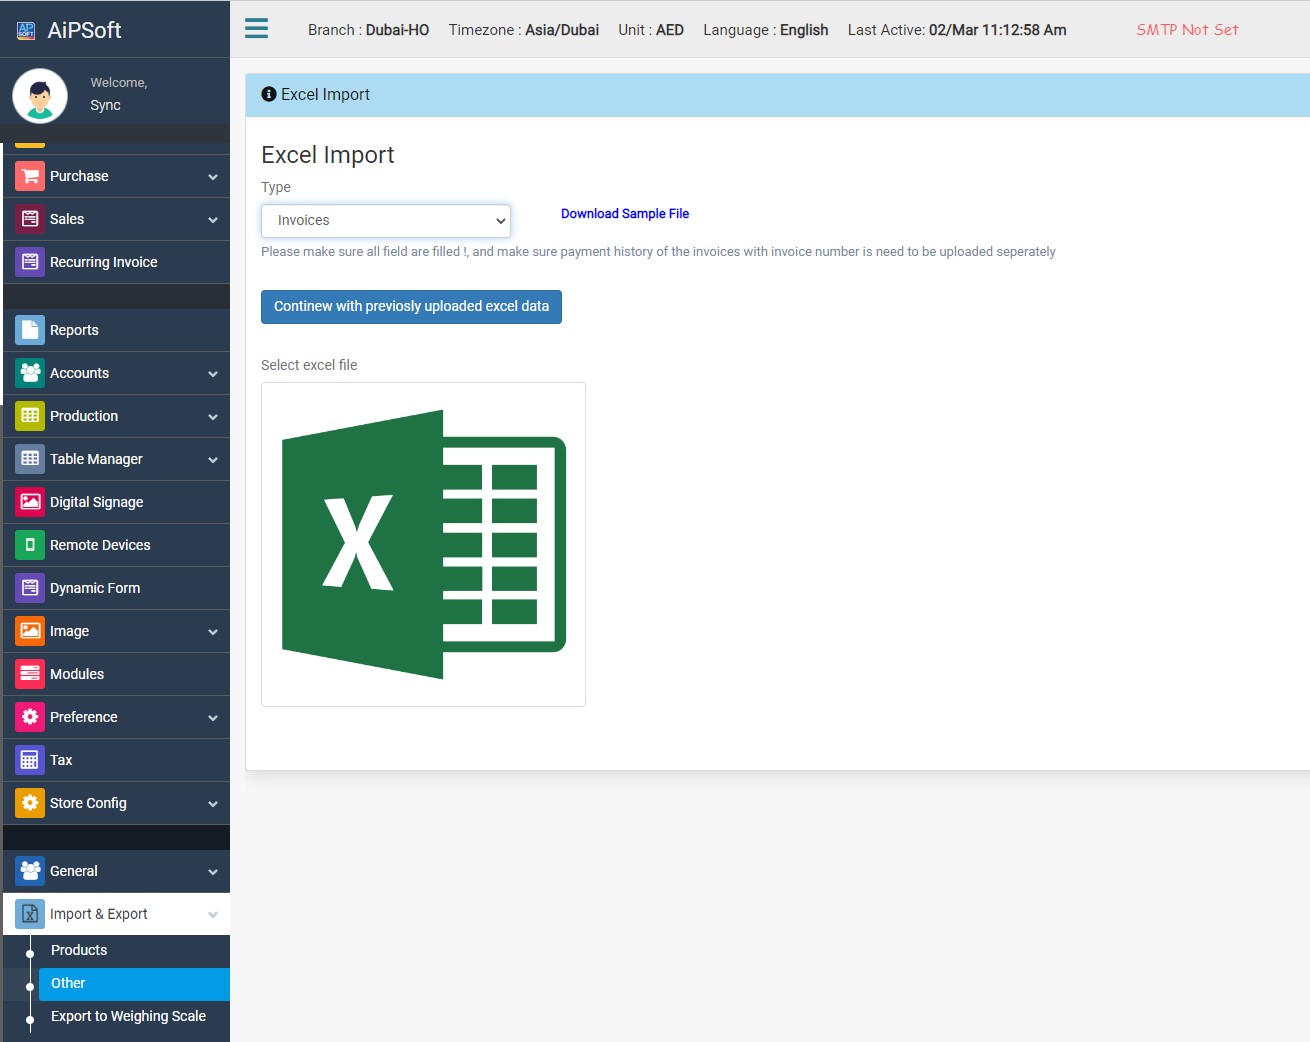Open the Recurring Invoice menu item

(116, 262)
